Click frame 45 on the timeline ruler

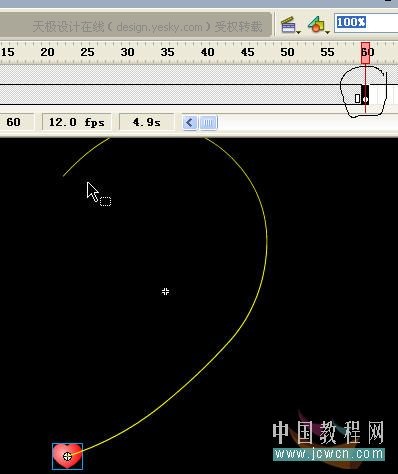(247, 52)
